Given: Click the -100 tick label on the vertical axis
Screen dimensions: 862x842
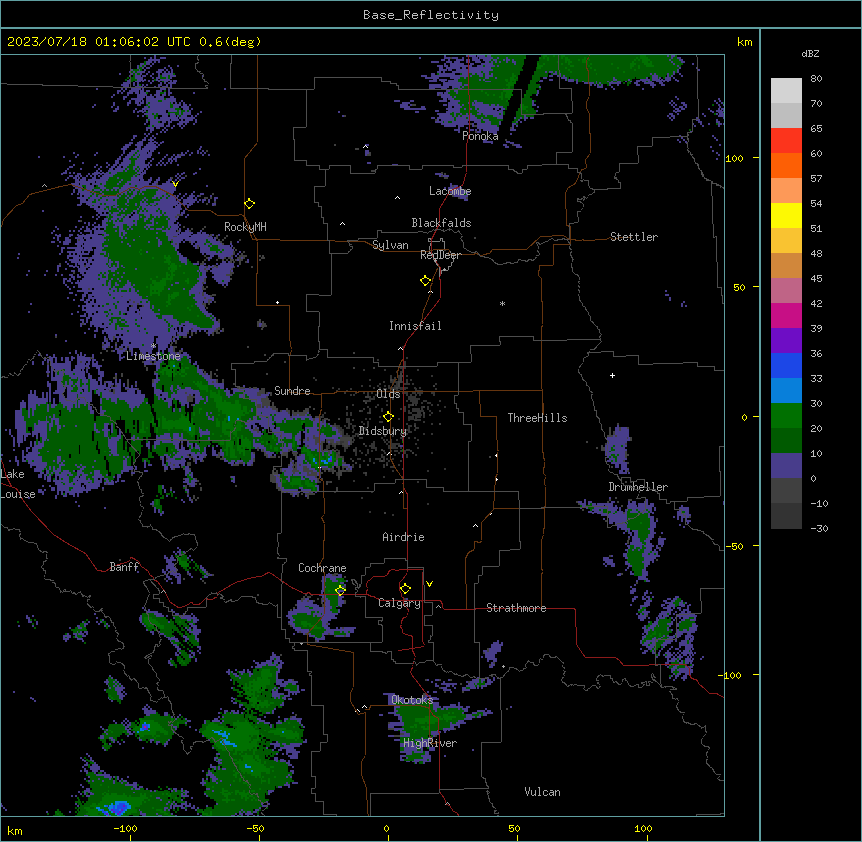Looking at the screenshot, I should tap(730, 675).
